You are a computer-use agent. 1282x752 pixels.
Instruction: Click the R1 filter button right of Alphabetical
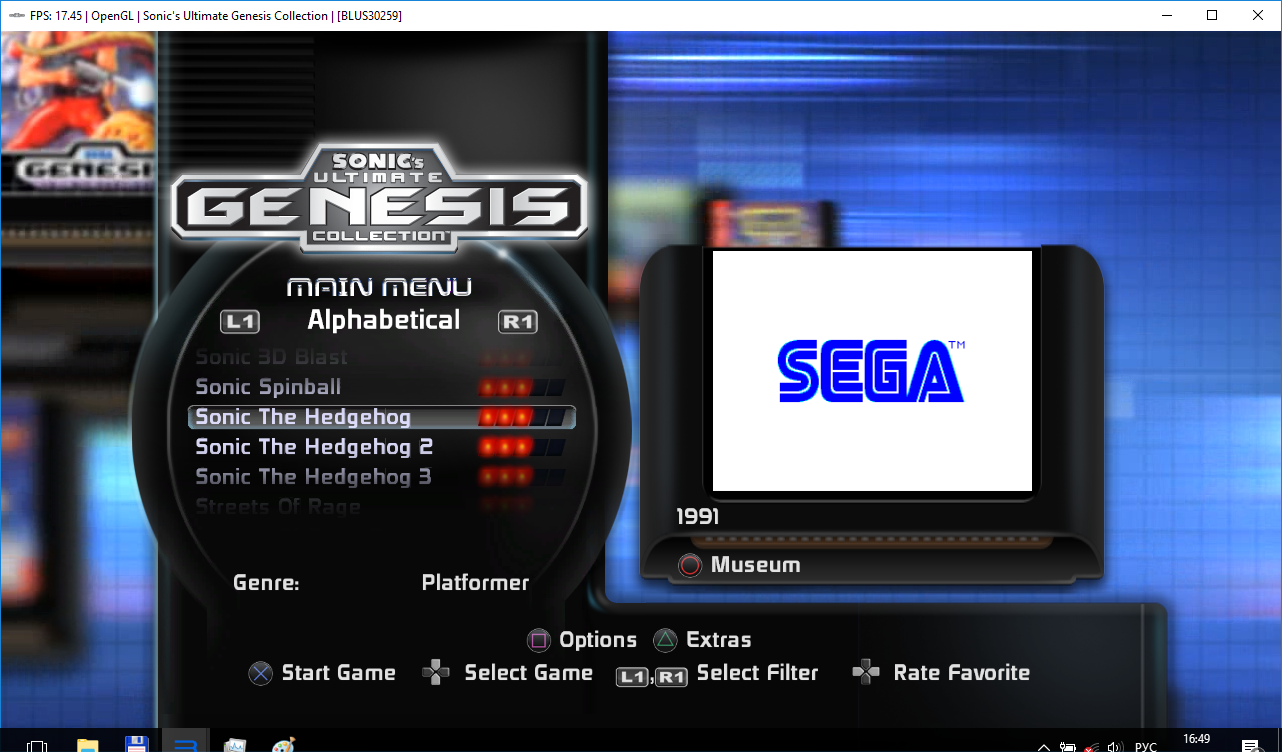[518, 322]
